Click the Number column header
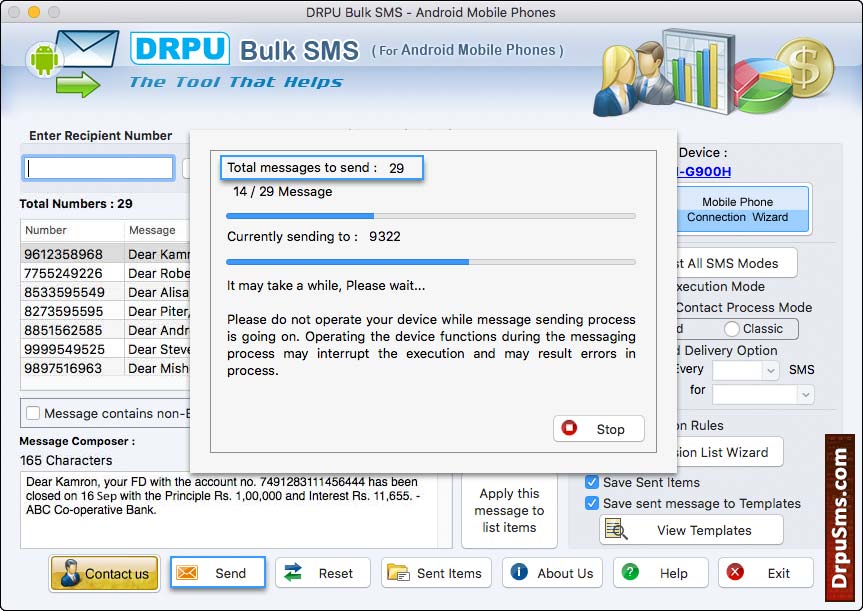 (72, 230)
